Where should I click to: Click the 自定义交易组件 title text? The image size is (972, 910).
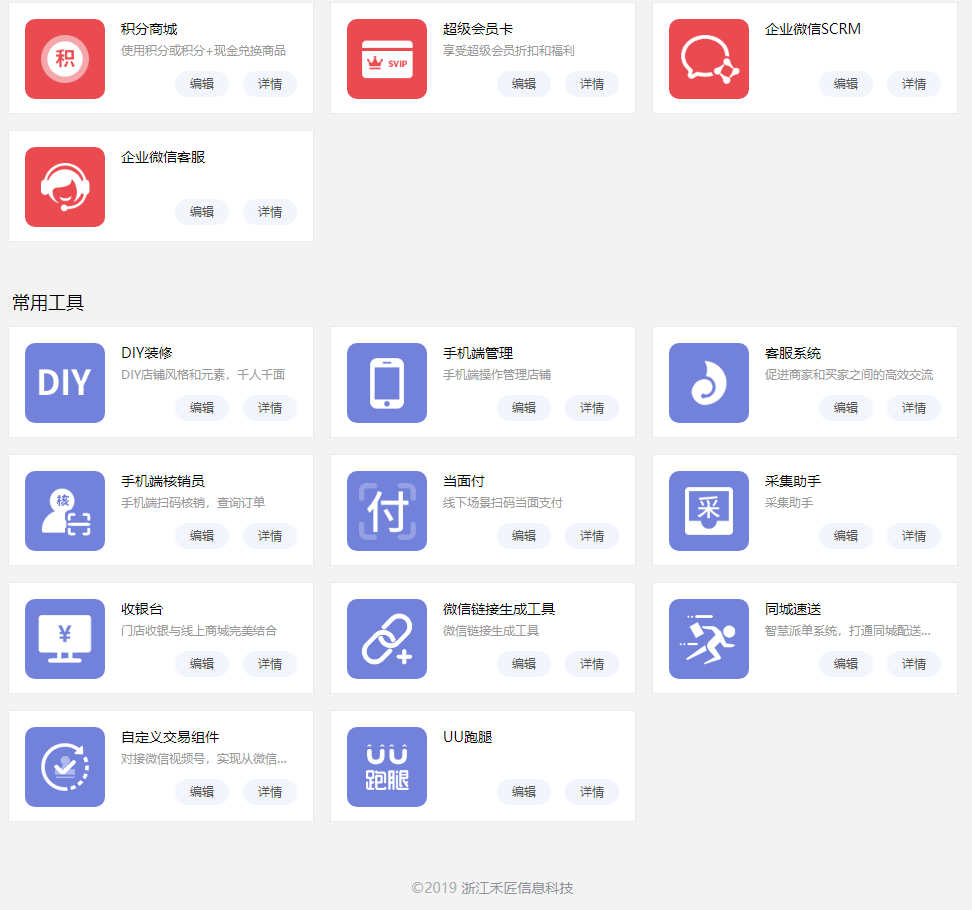point(170,737)
